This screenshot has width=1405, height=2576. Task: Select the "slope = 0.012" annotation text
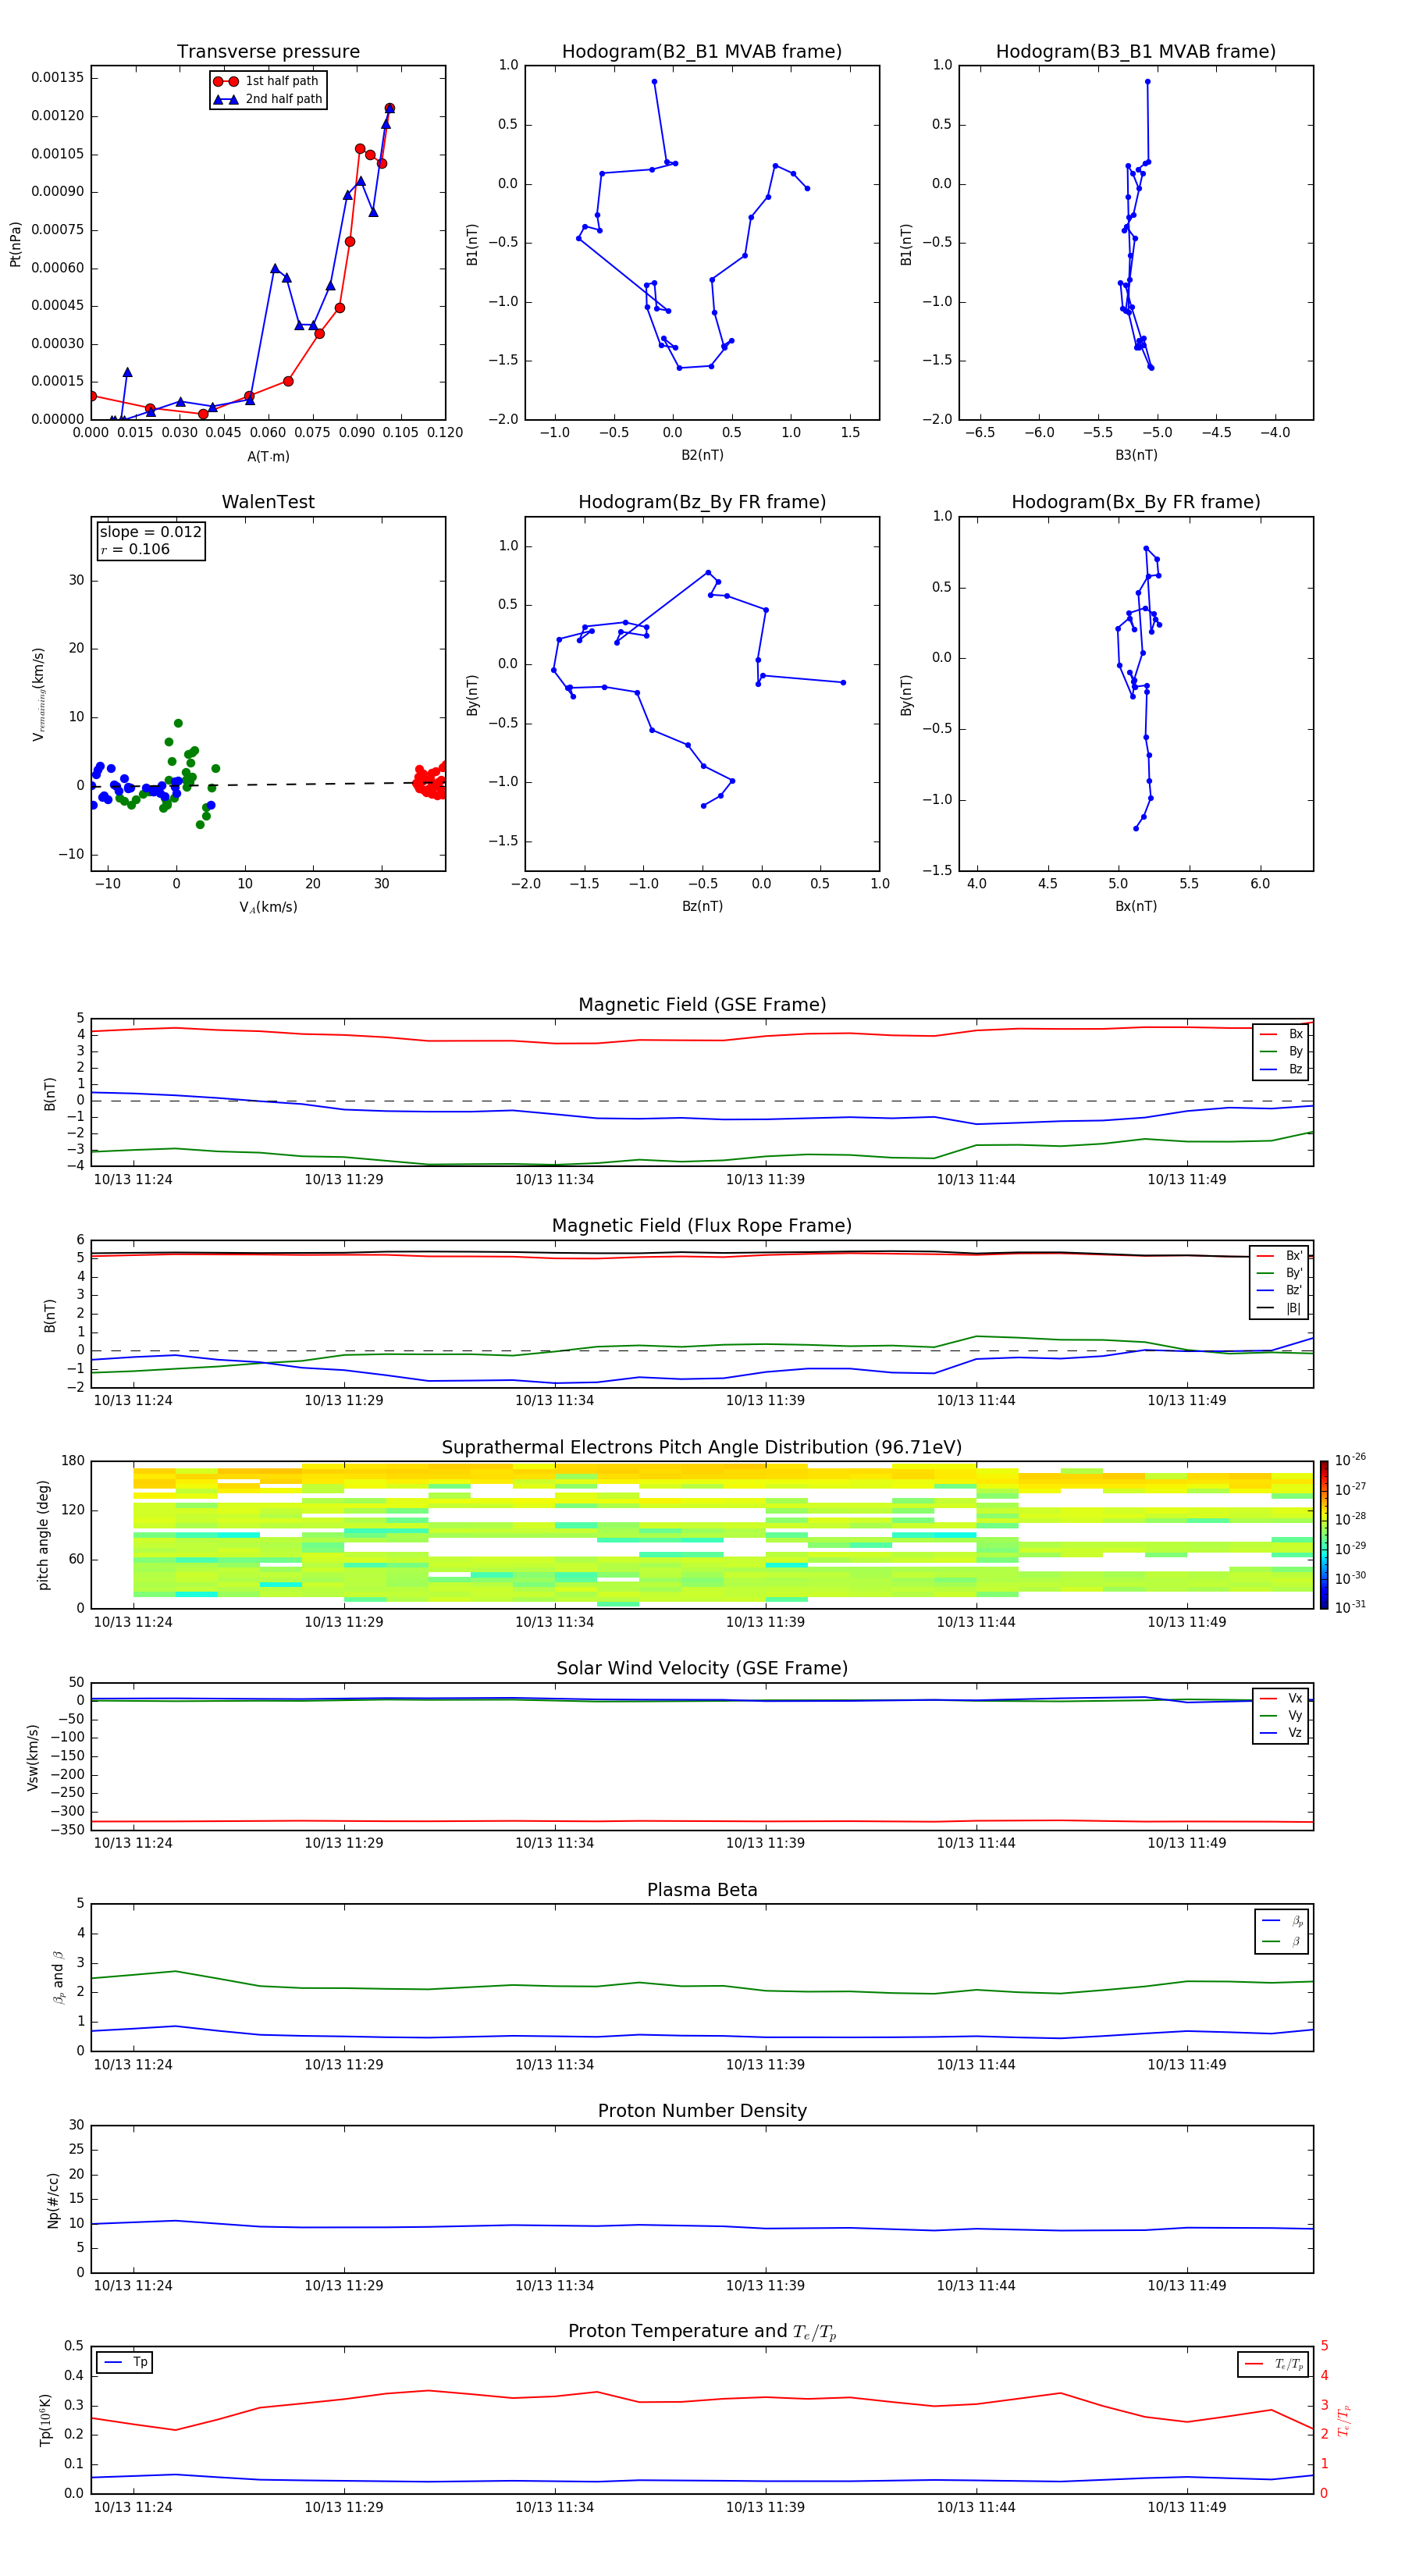click(150, 532)
